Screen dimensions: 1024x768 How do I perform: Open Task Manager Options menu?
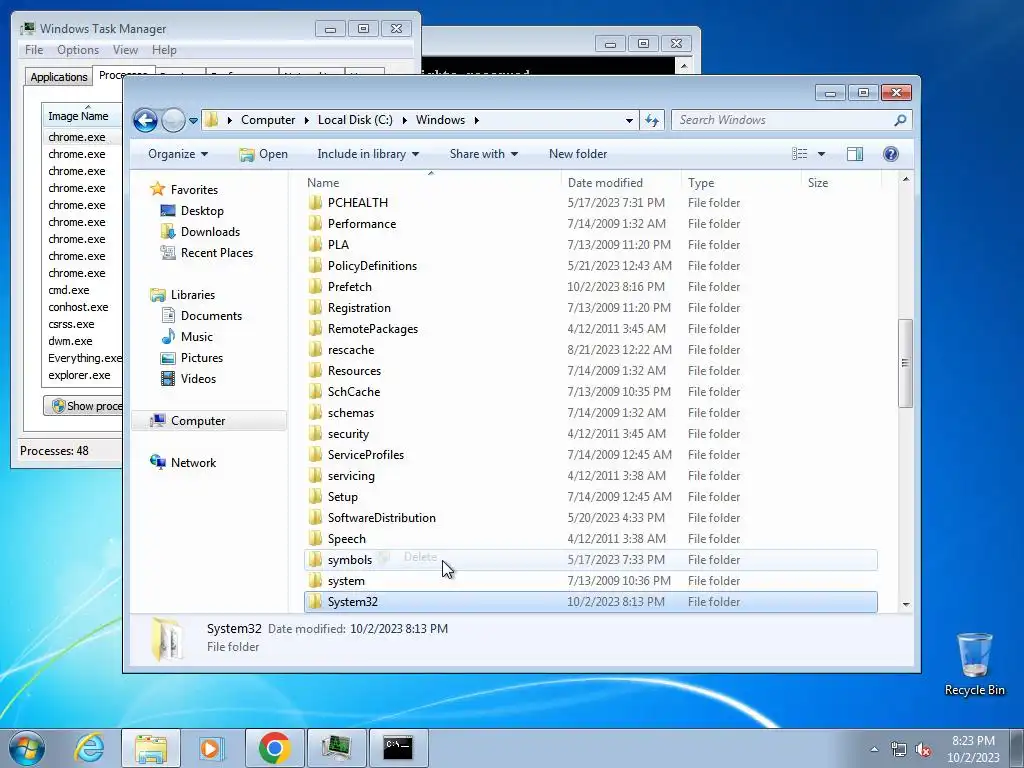[78, 50]
